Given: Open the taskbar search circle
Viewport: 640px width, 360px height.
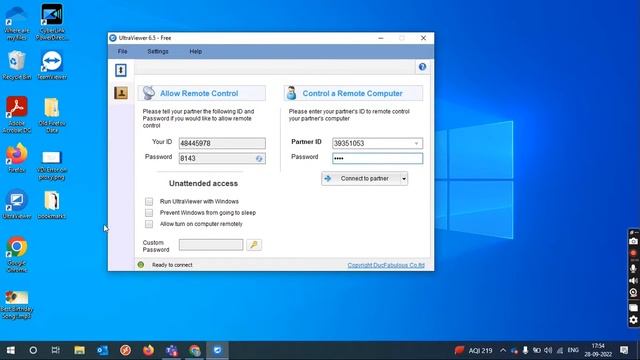Looking at the screenshot, I should click(x=33, y=350).
